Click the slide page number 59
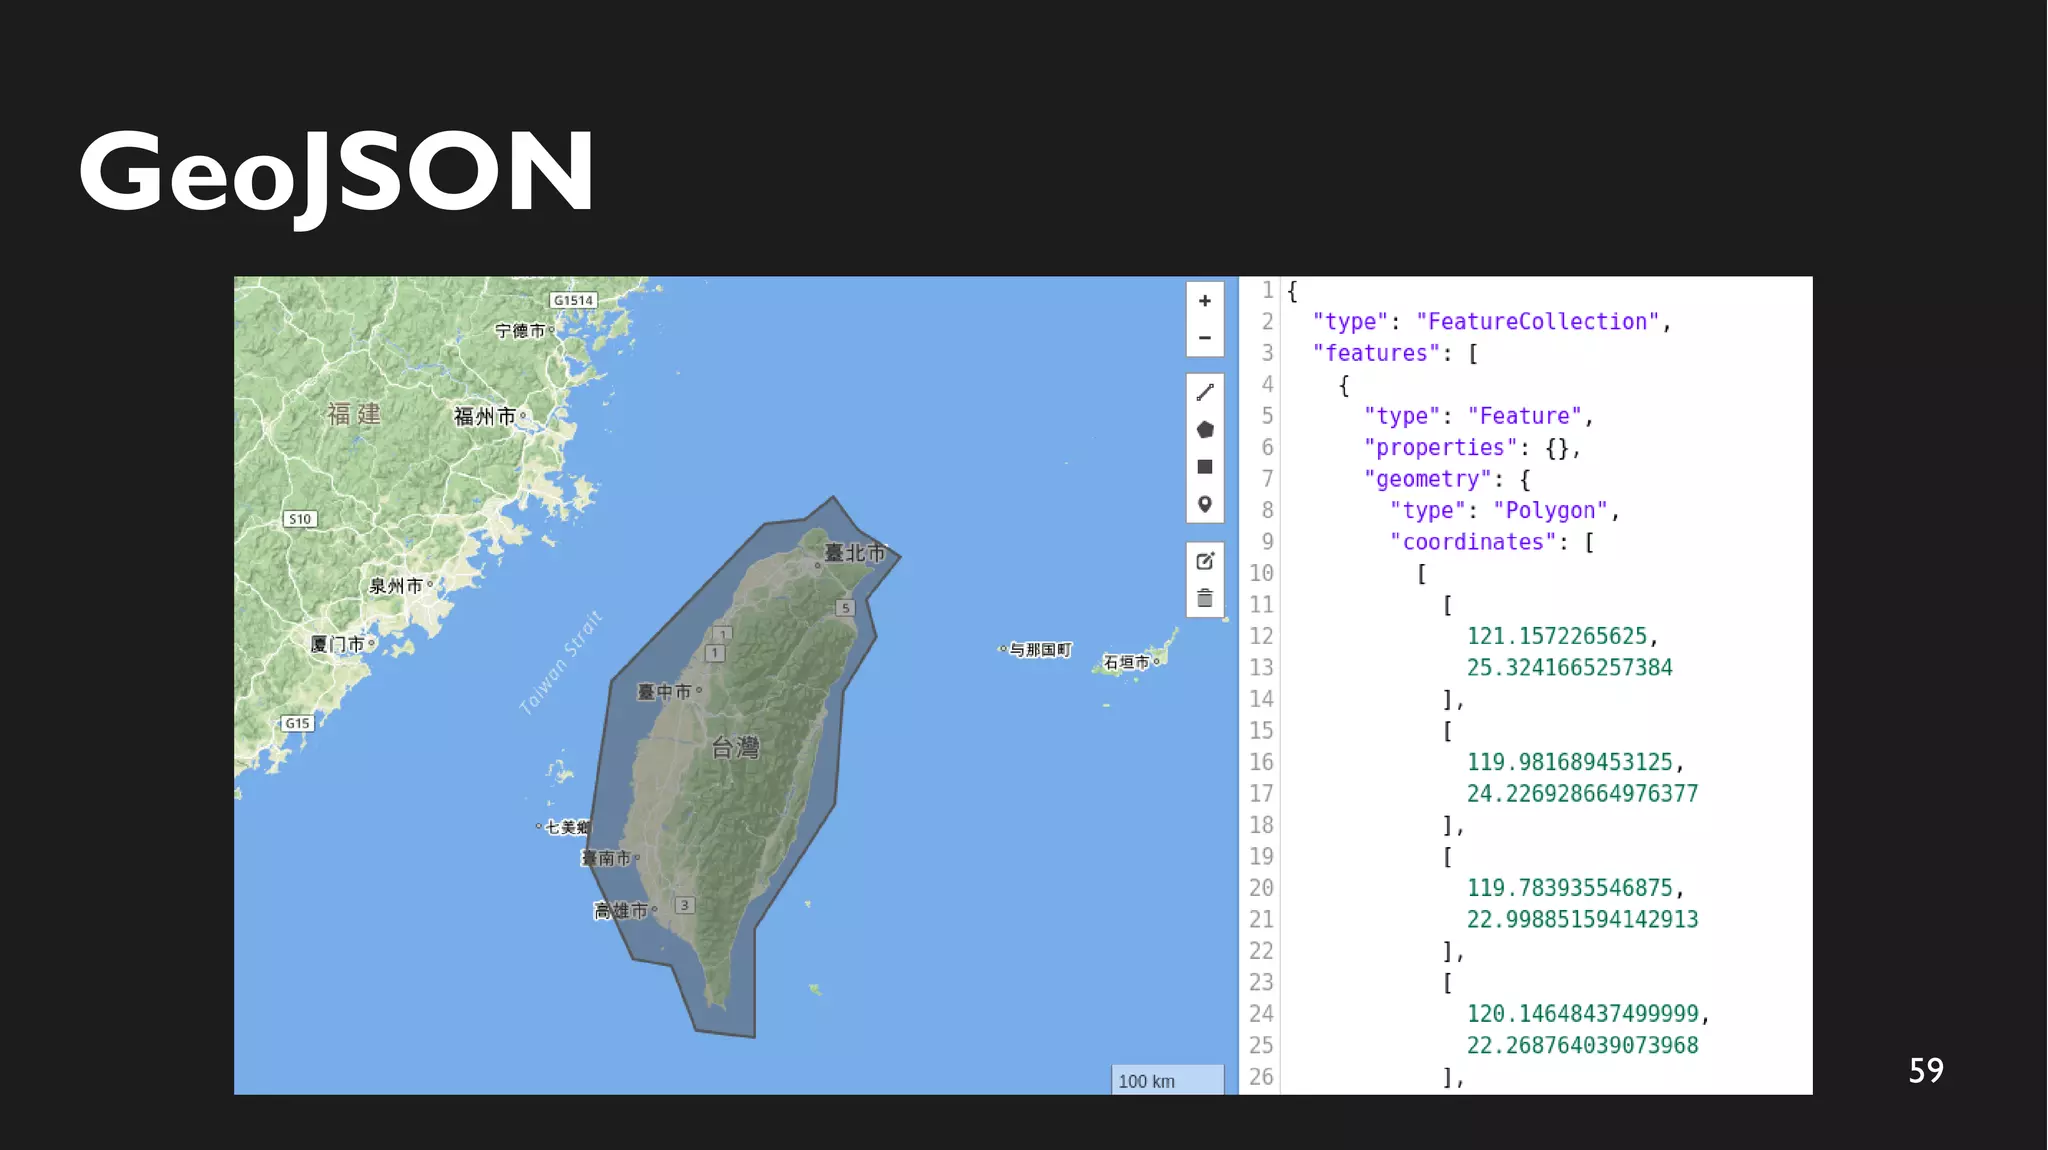 (1926, 1071)
